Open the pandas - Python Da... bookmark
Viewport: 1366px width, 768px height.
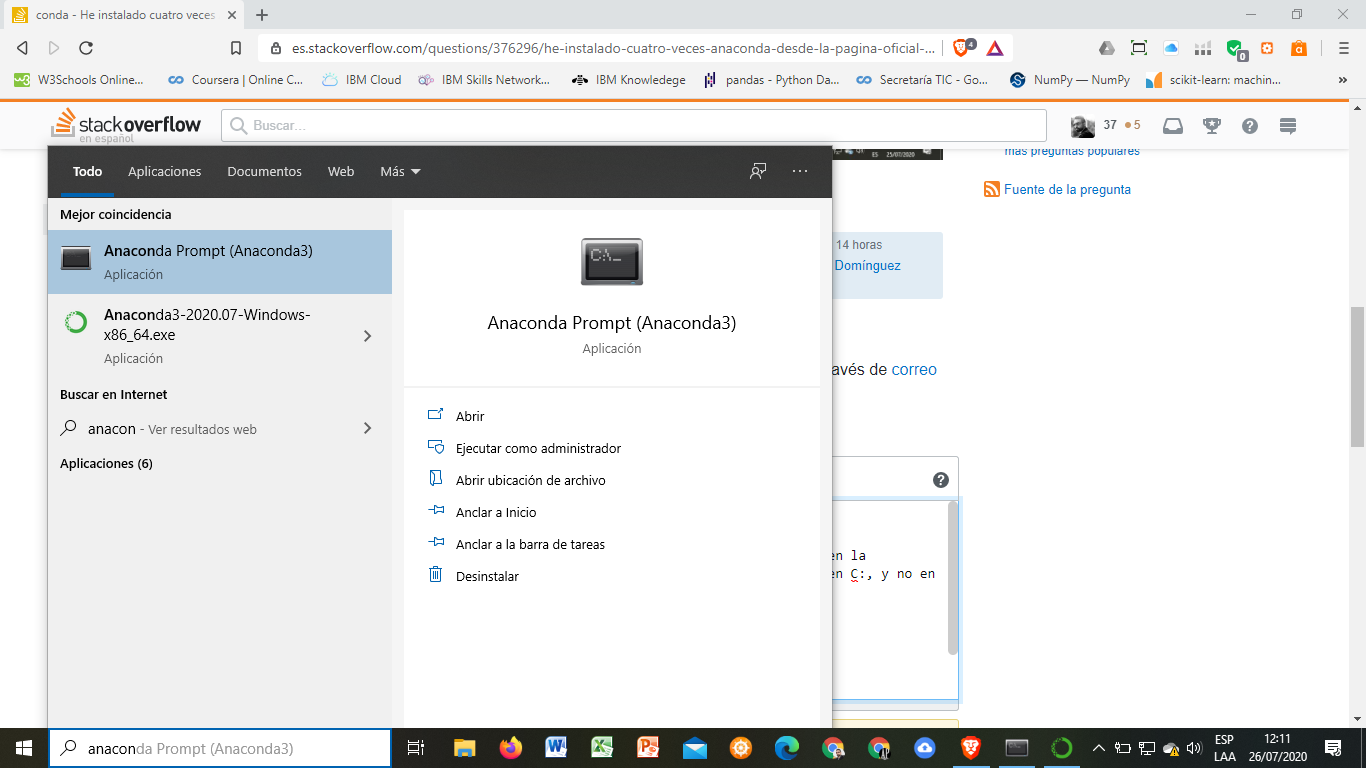[x=771, y=80]
